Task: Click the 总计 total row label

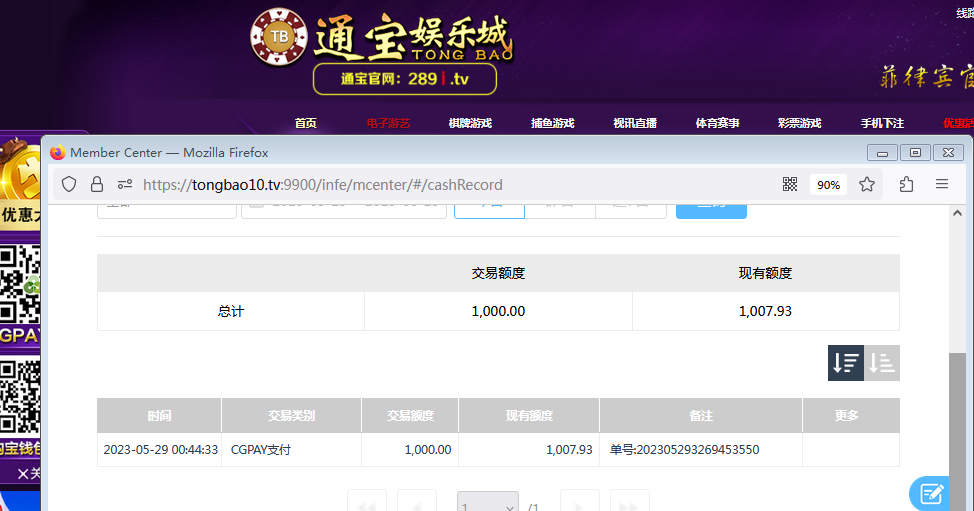Action: tap(230, 311)
